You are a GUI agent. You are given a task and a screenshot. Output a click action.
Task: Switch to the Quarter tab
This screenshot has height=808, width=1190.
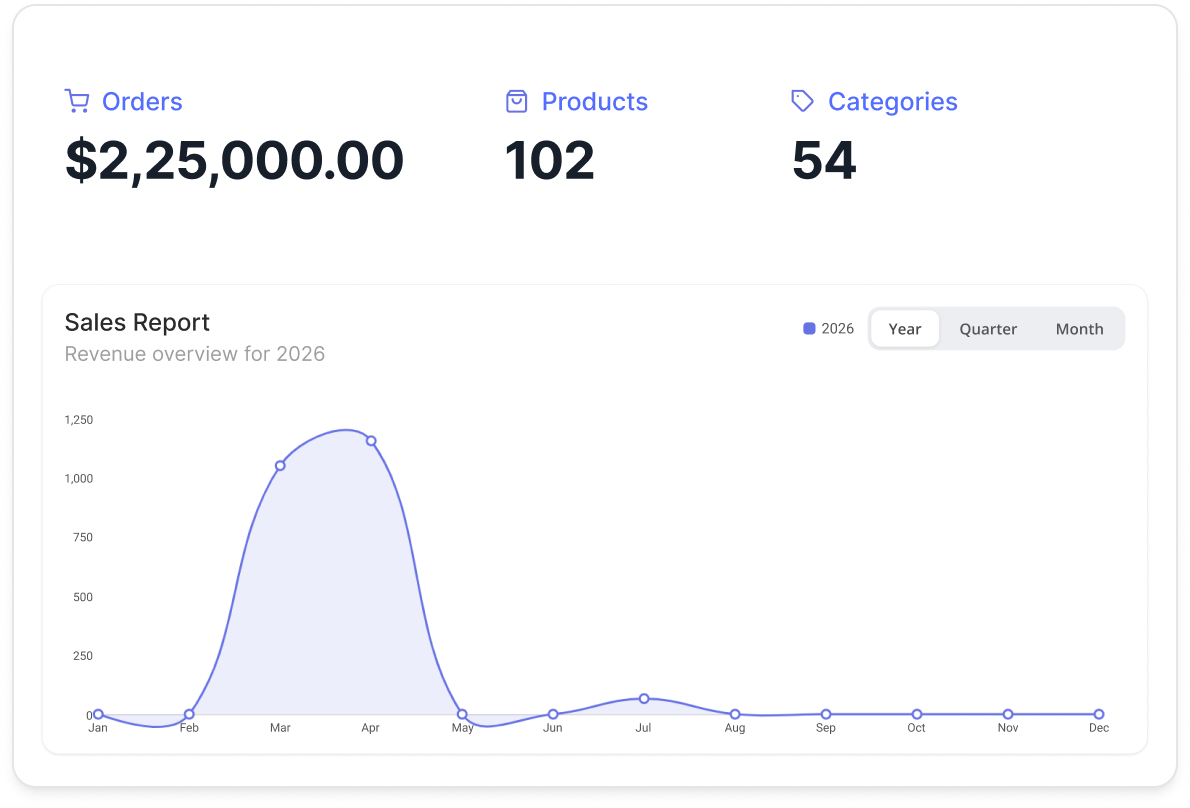[x=988, y=329]
